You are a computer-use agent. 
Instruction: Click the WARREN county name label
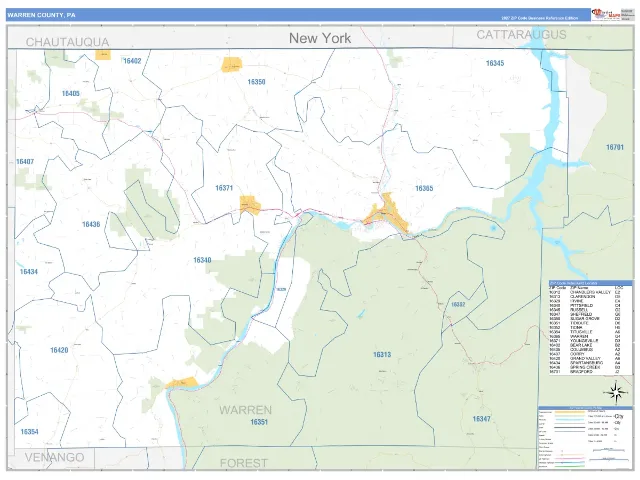point(245,410)
